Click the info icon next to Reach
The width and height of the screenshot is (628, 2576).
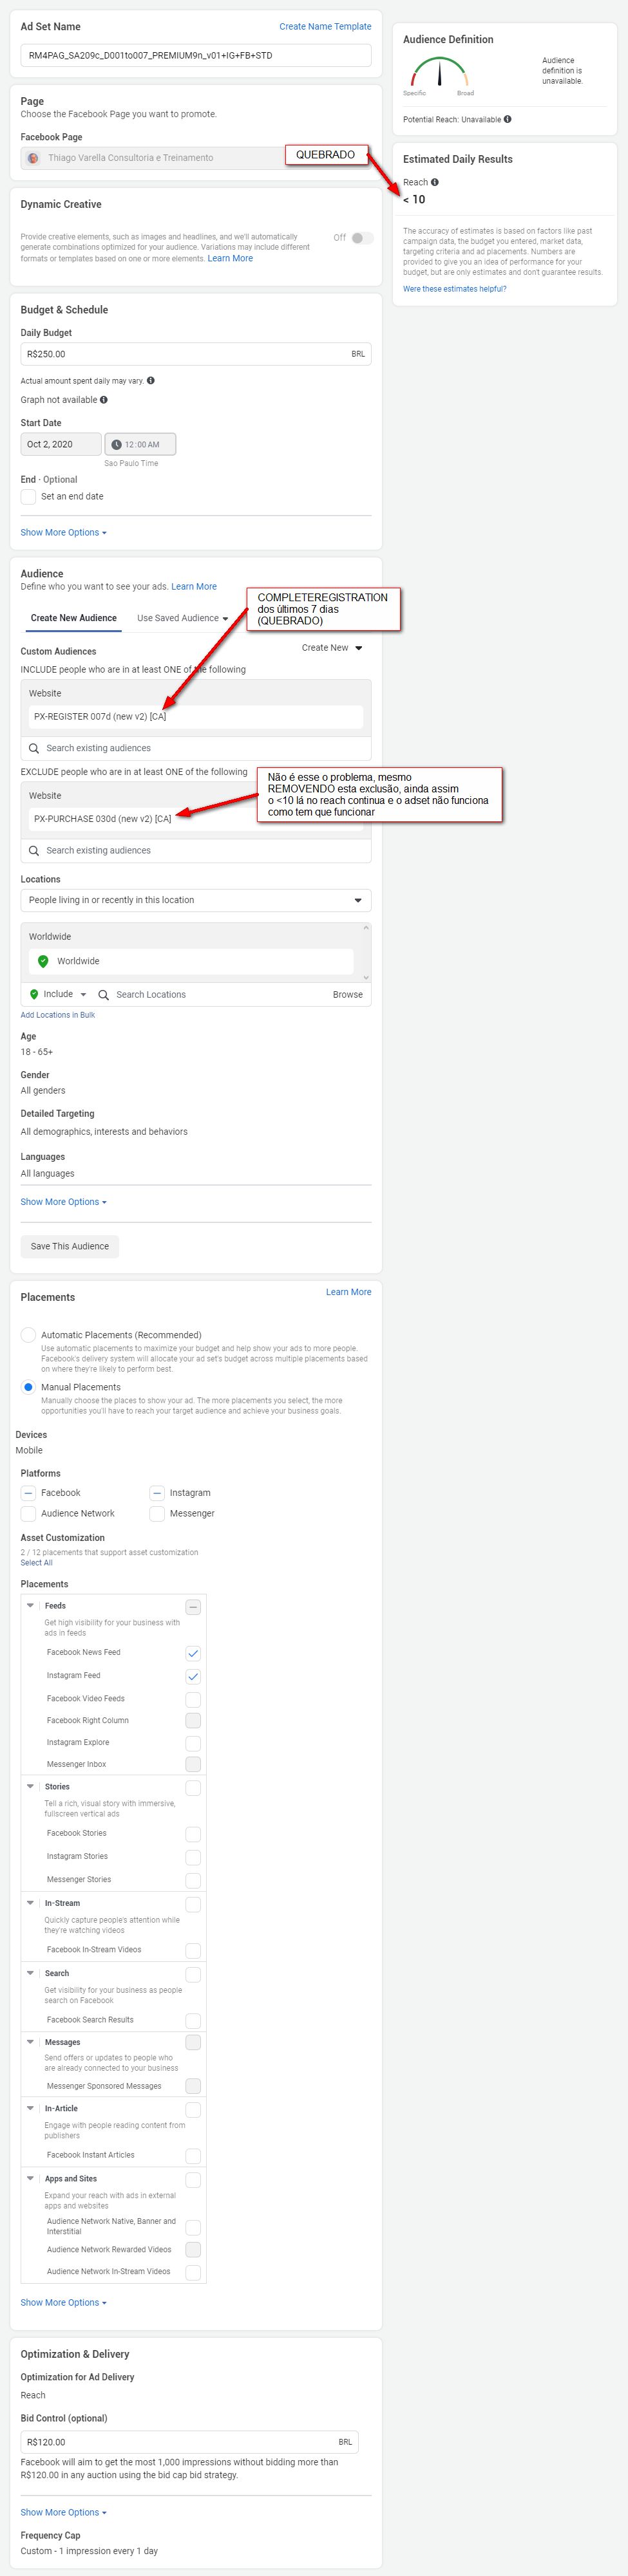pyautogui.click(x=435, y=183)
